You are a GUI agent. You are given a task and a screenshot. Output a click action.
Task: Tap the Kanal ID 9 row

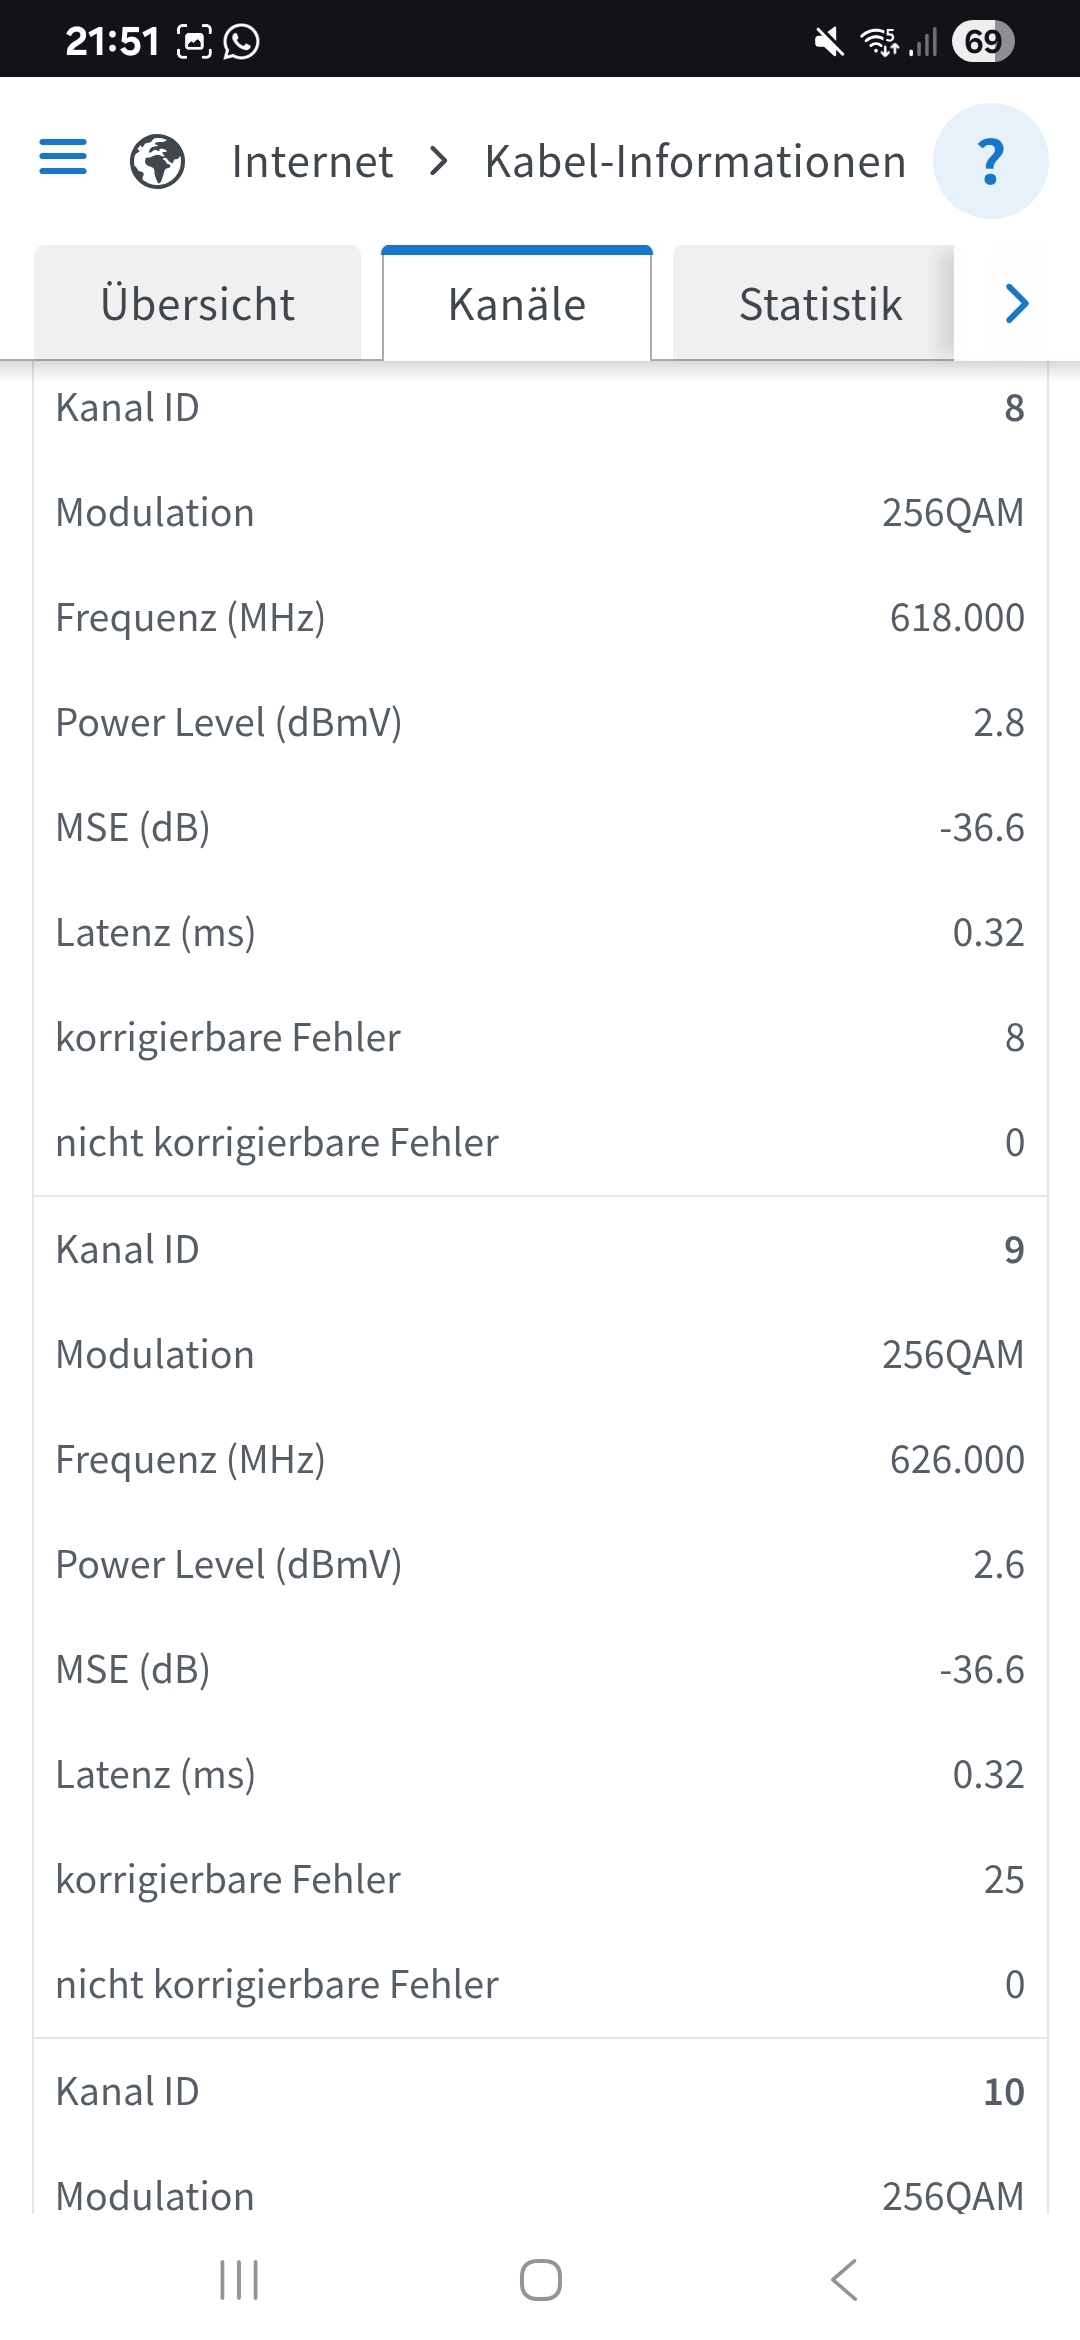[540, 1250]
